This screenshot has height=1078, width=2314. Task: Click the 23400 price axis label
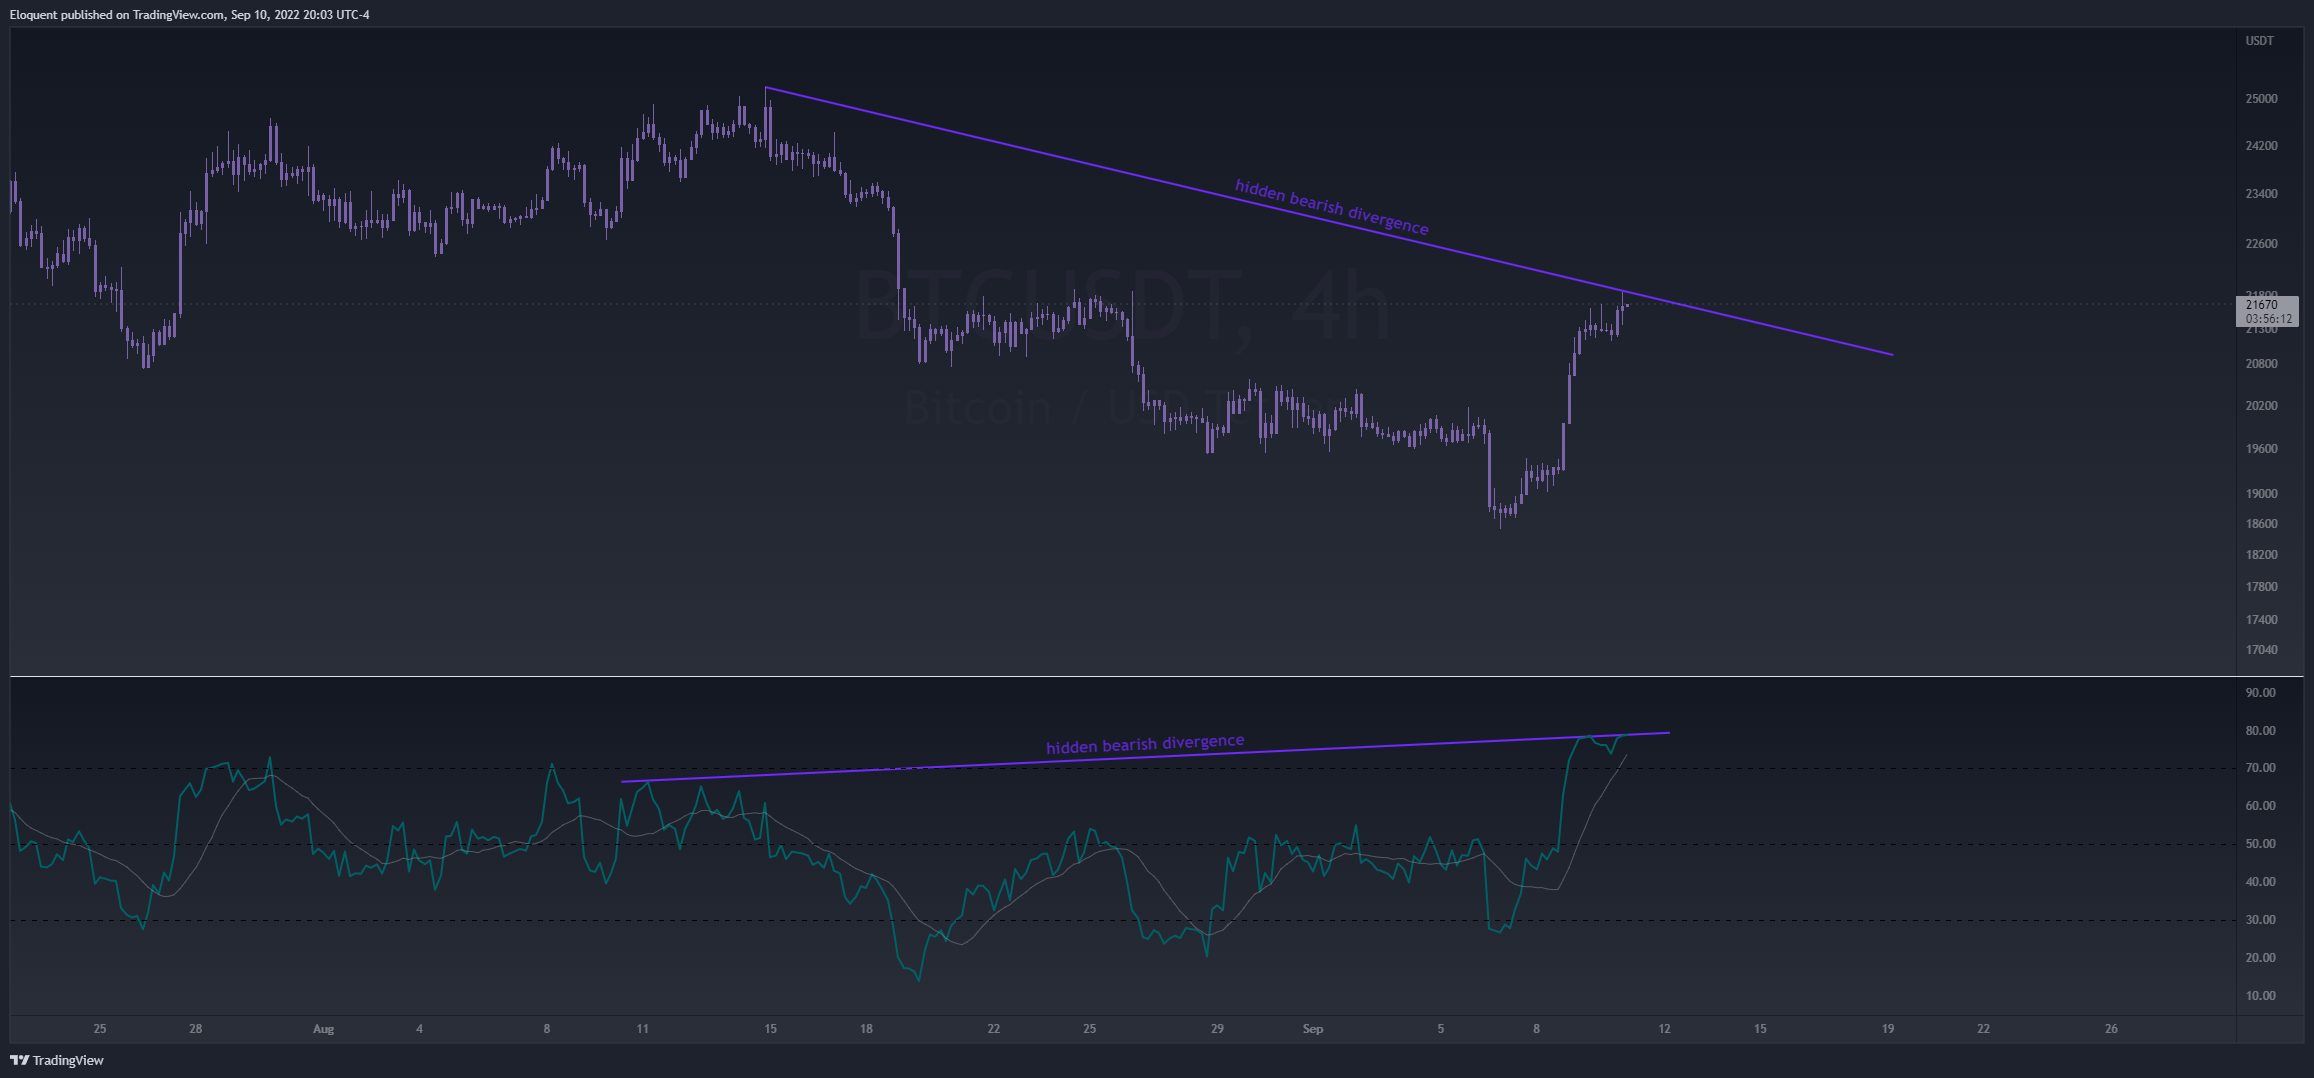pyautogui.click(x=2261, y=194)
